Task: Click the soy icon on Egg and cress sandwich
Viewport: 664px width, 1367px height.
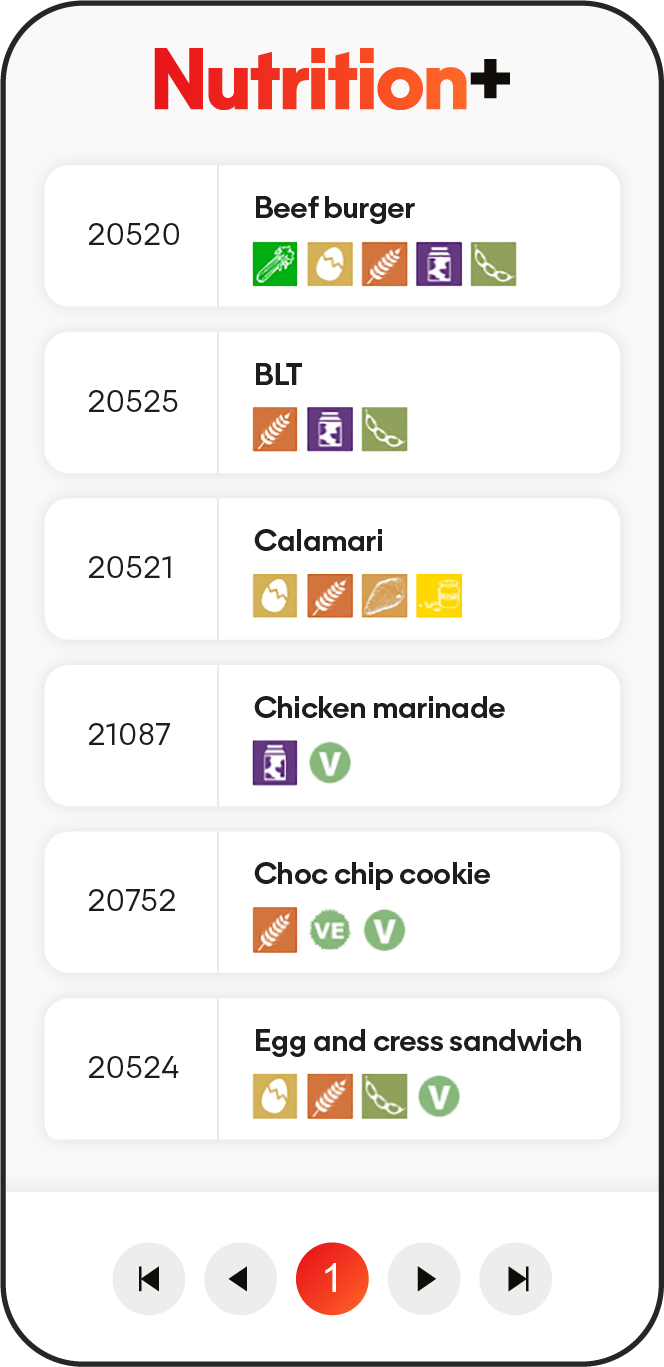Action: click(384, 1097)
